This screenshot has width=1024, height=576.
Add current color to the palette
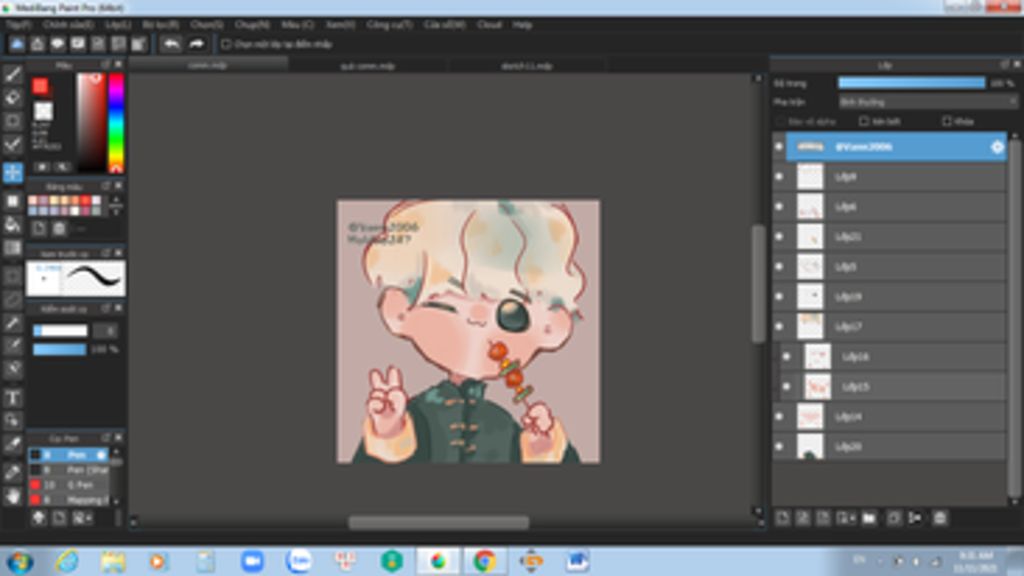(x=39, y=228)
